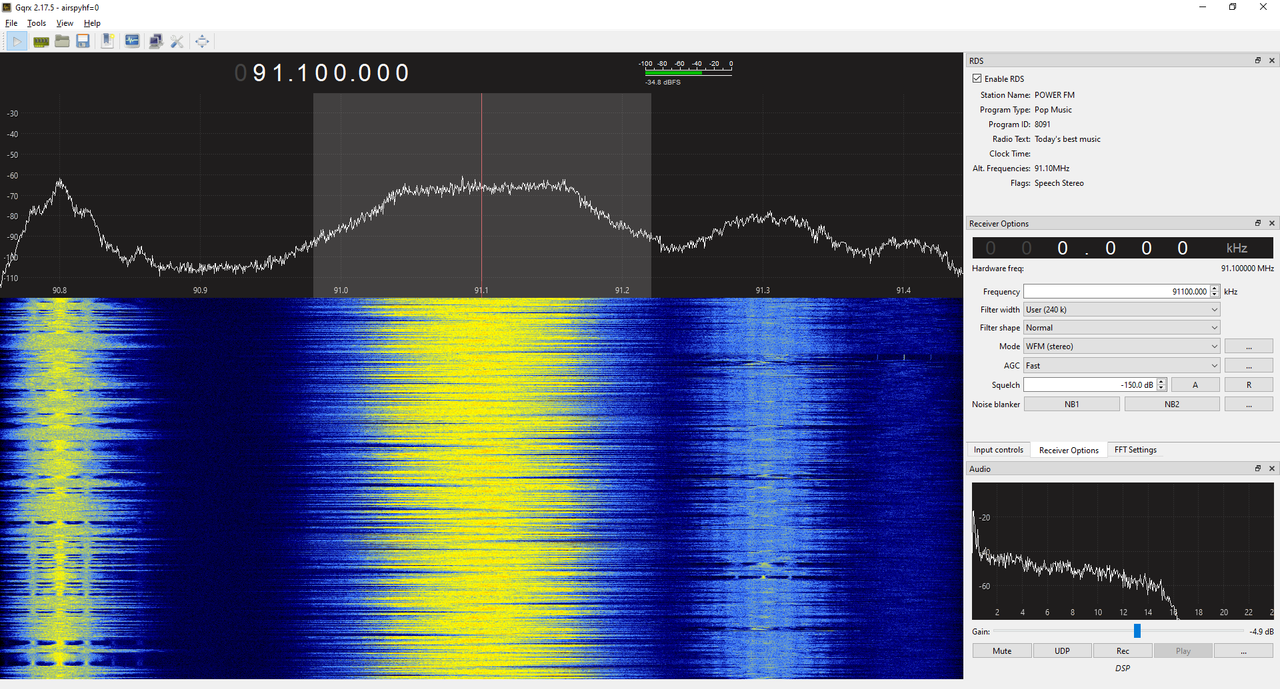Adjust the audio Gain slider handle
Screen dimensions: 1280x689
point(1137,631)
